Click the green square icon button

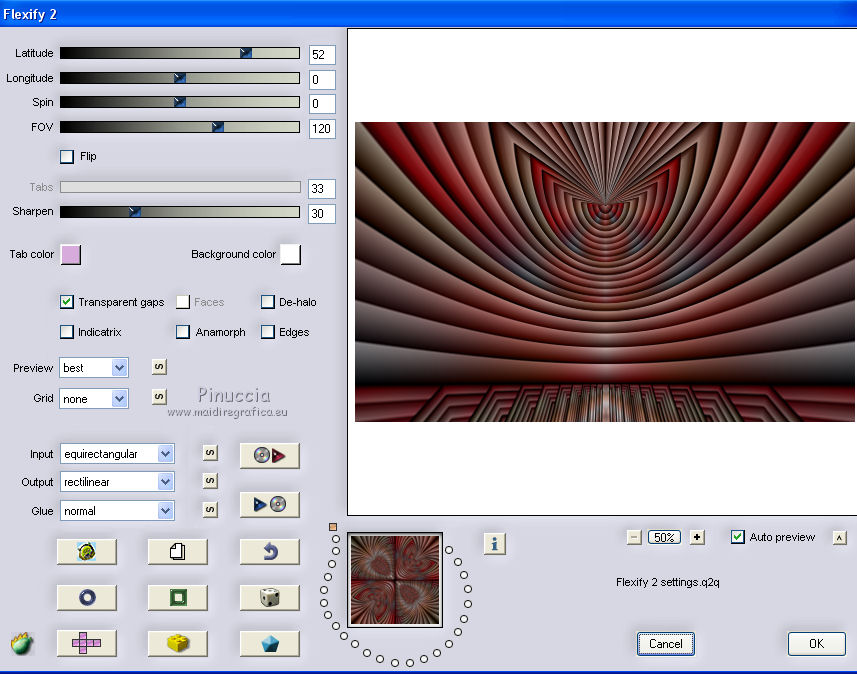[178, 597]
